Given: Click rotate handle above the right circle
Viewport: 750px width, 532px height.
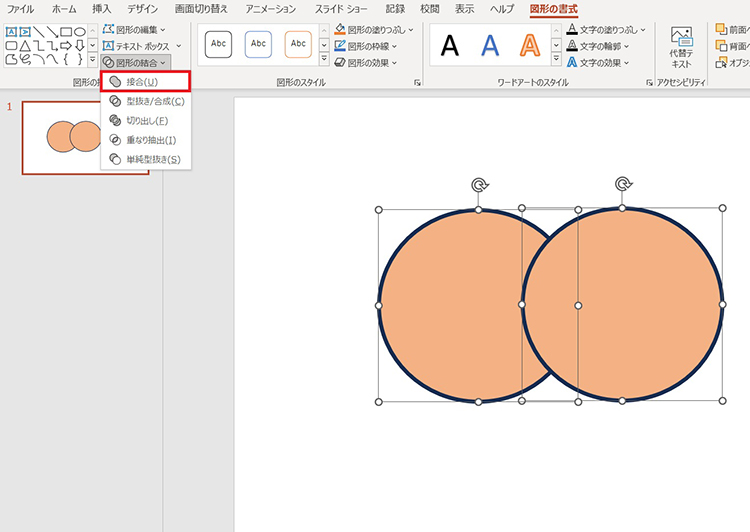Looking at the screenshot, I should (623, 184).
